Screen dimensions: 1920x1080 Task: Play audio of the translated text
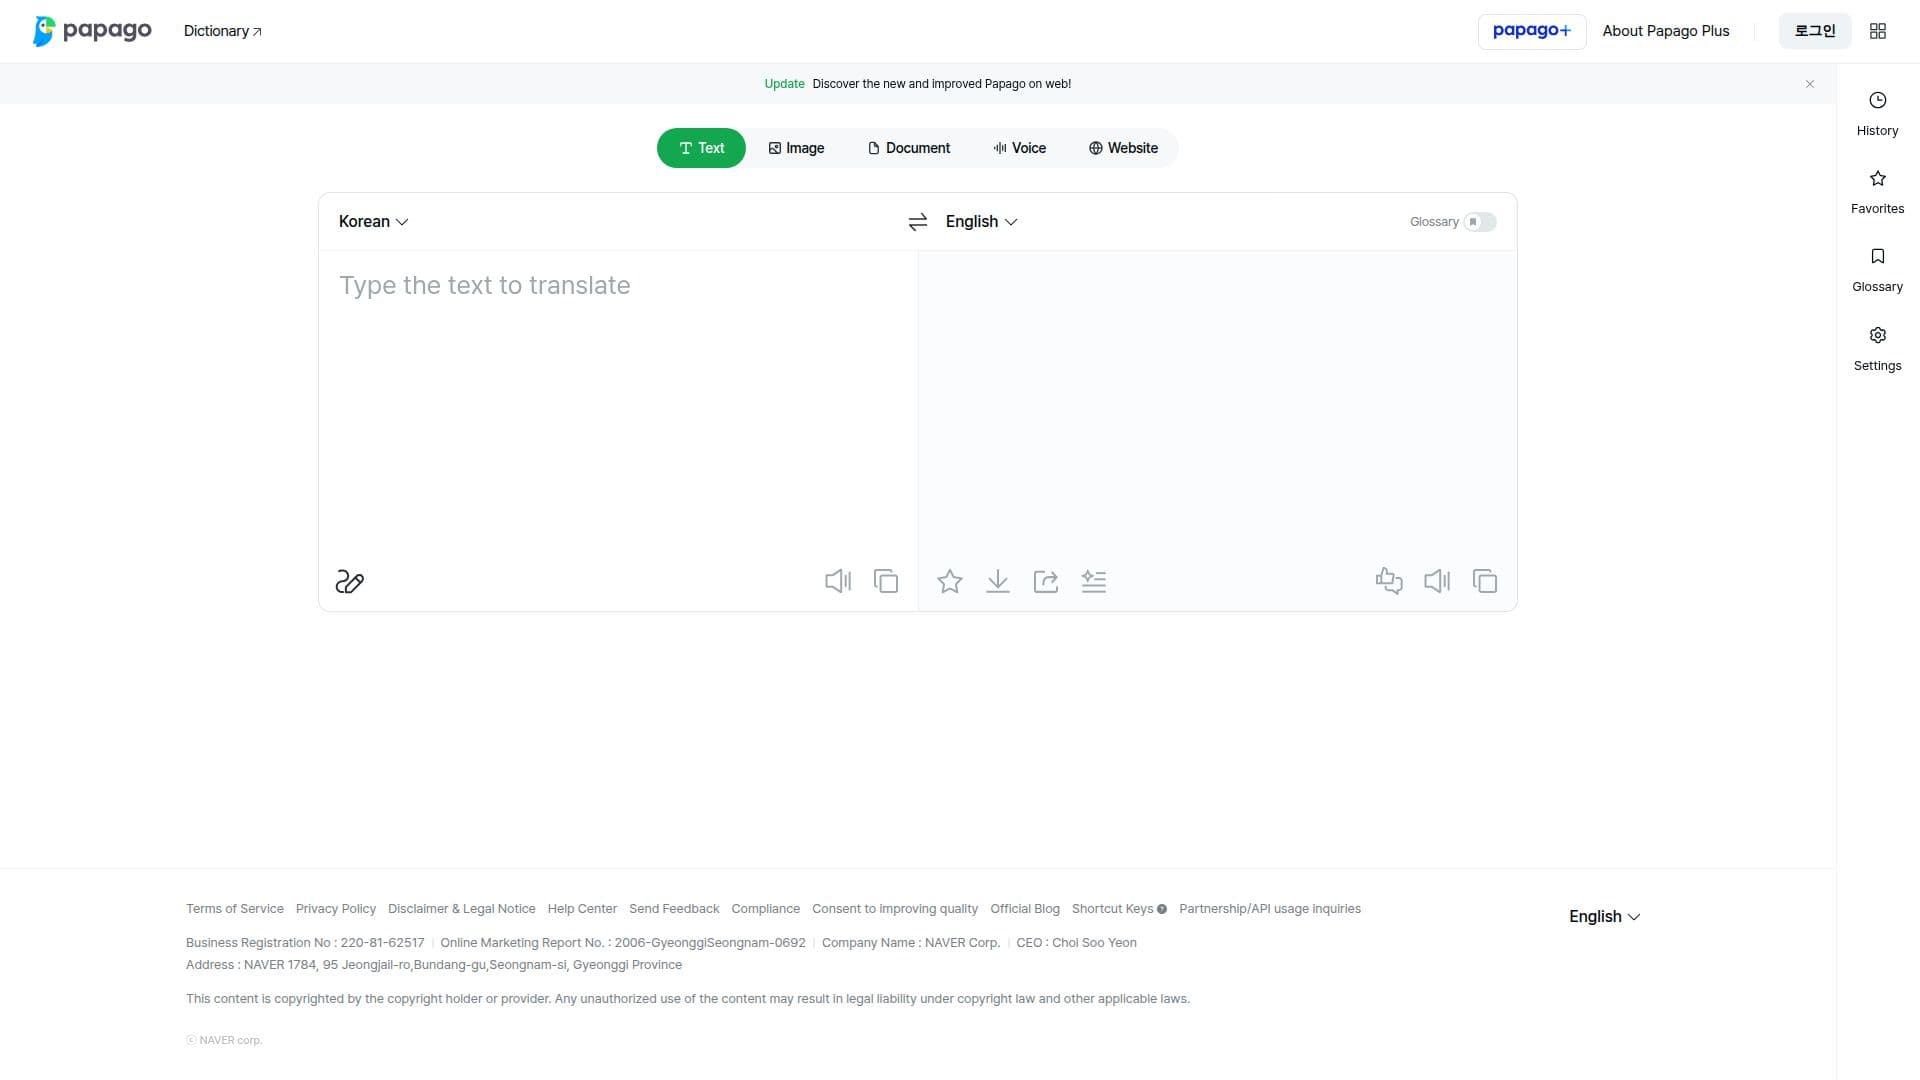1437,581
